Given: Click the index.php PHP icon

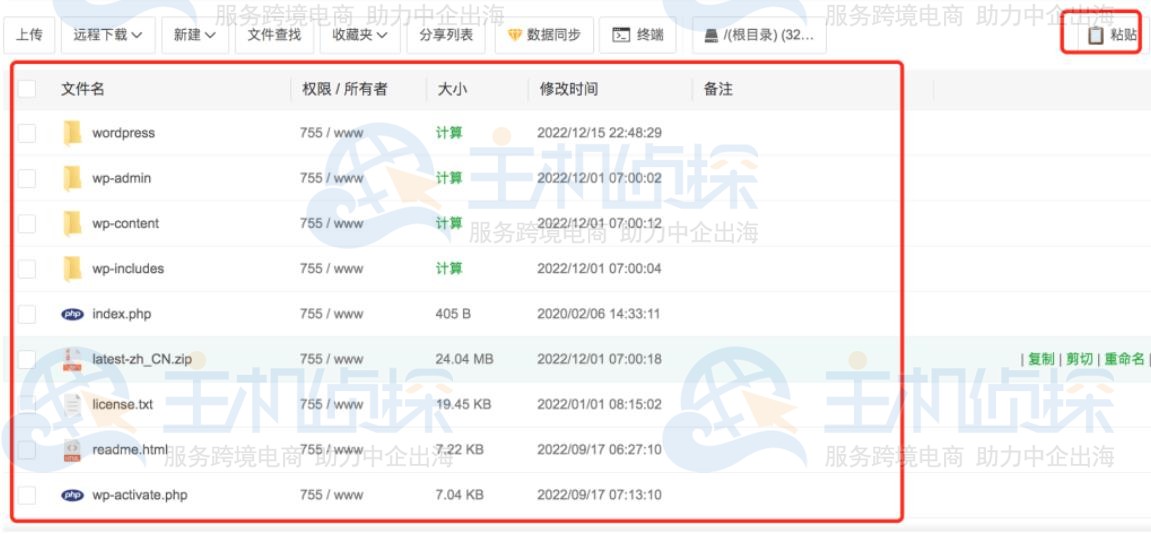Looking at the screenshot, I should (72, 314).
